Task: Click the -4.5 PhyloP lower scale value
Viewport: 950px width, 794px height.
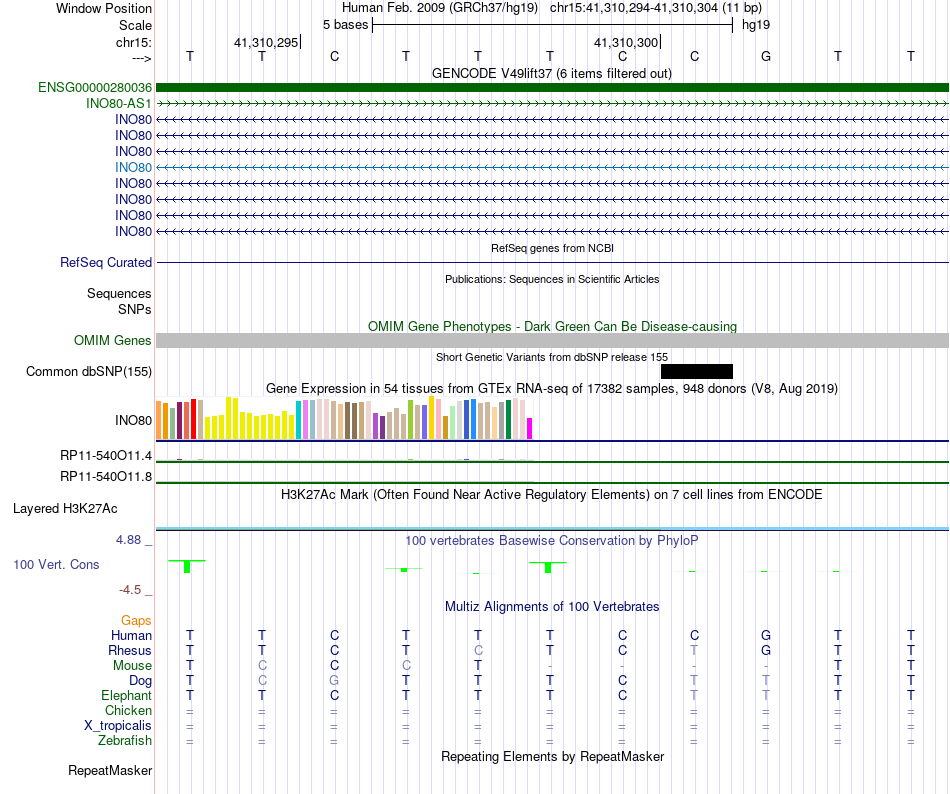Action: (130, 589)
